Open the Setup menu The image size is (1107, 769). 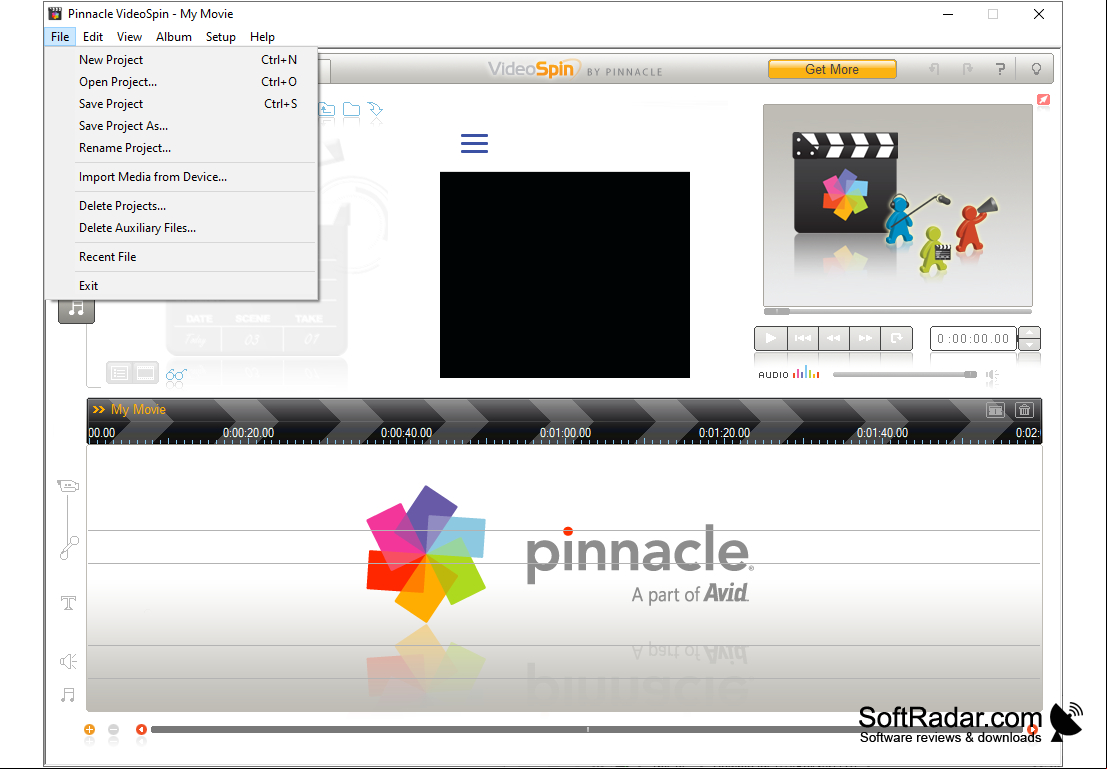pos(220,37)
